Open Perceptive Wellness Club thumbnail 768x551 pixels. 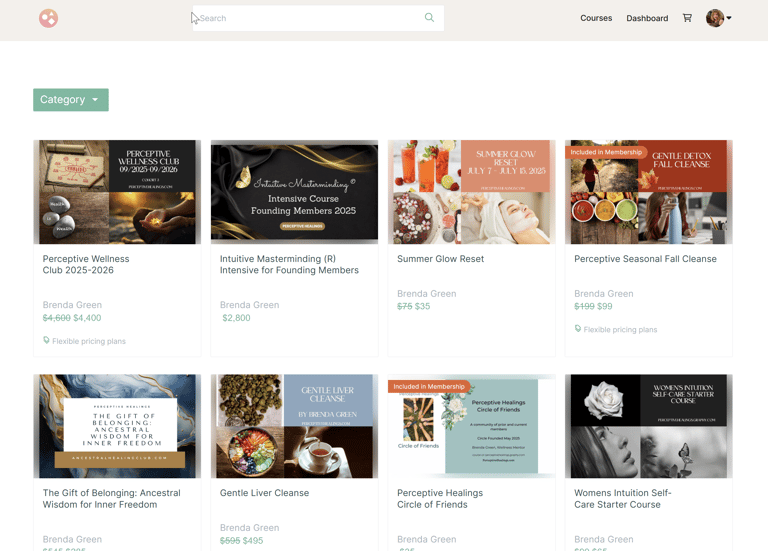coord(117,192)
